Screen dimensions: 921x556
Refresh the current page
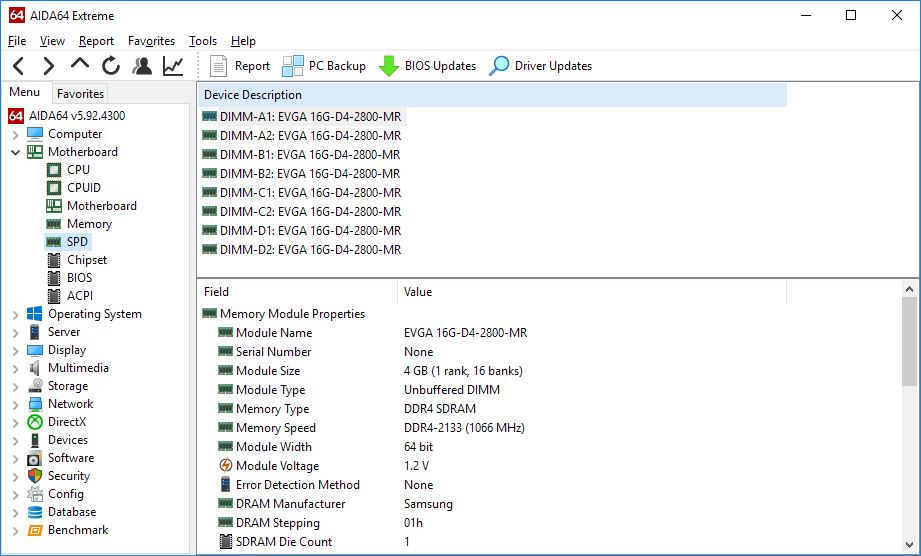coord(110,66)
